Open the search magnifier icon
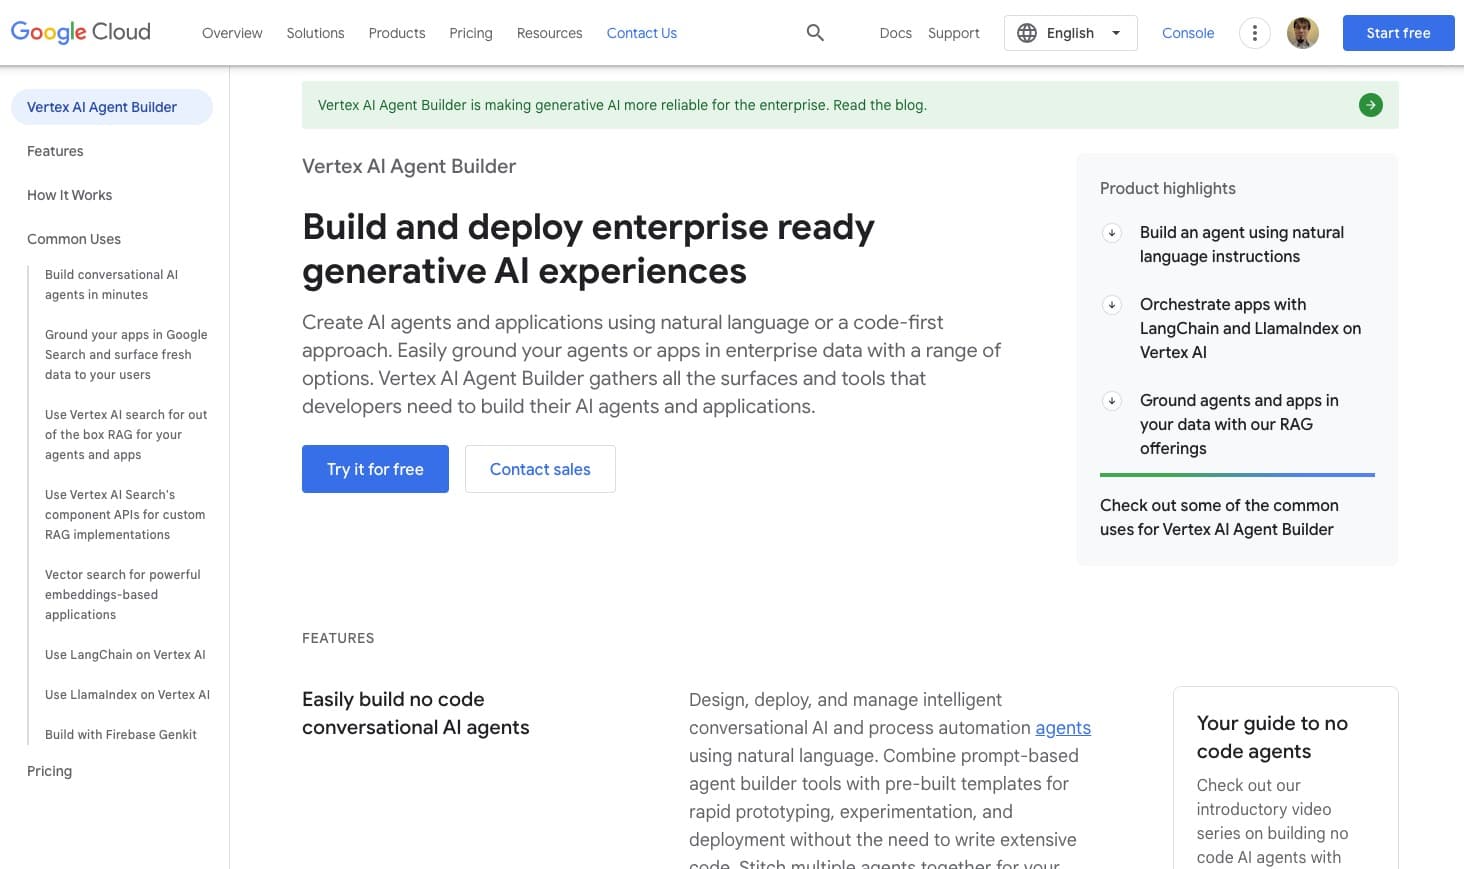The width and height of the screenshot is (1464, 869). pos(815,33)
